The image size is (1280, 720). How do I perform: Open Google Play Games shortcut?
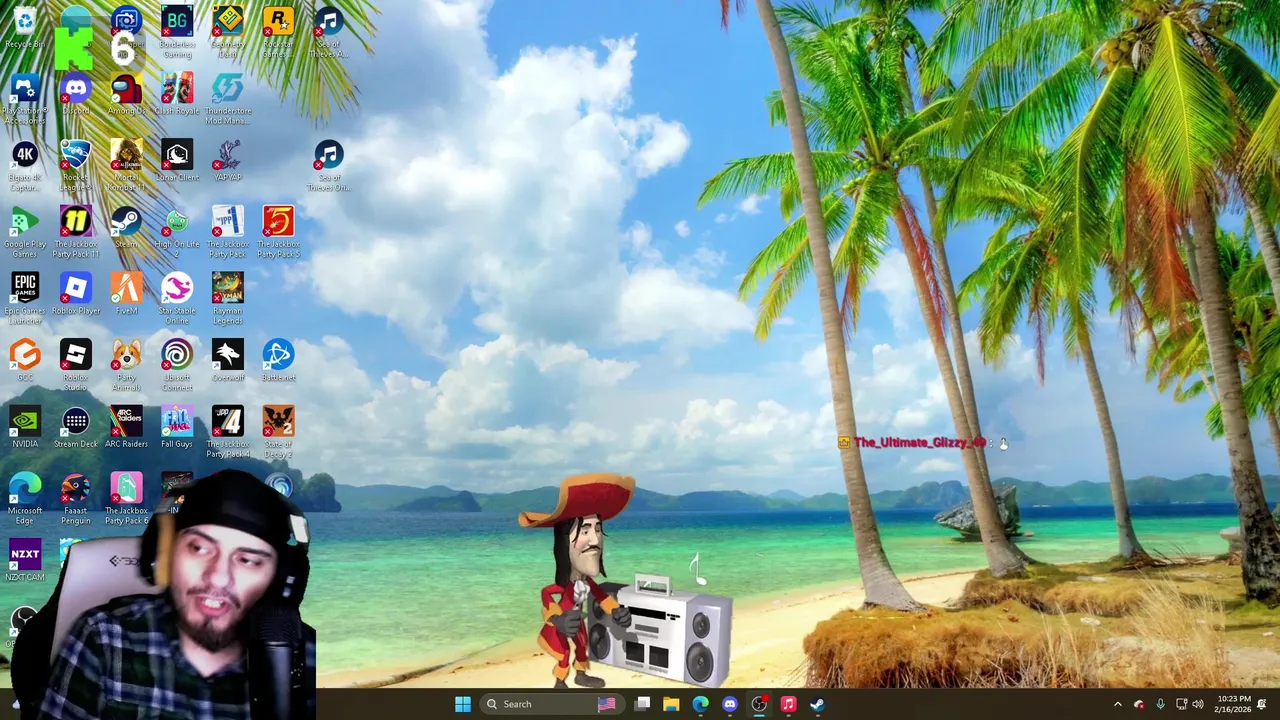pos(24,233)
